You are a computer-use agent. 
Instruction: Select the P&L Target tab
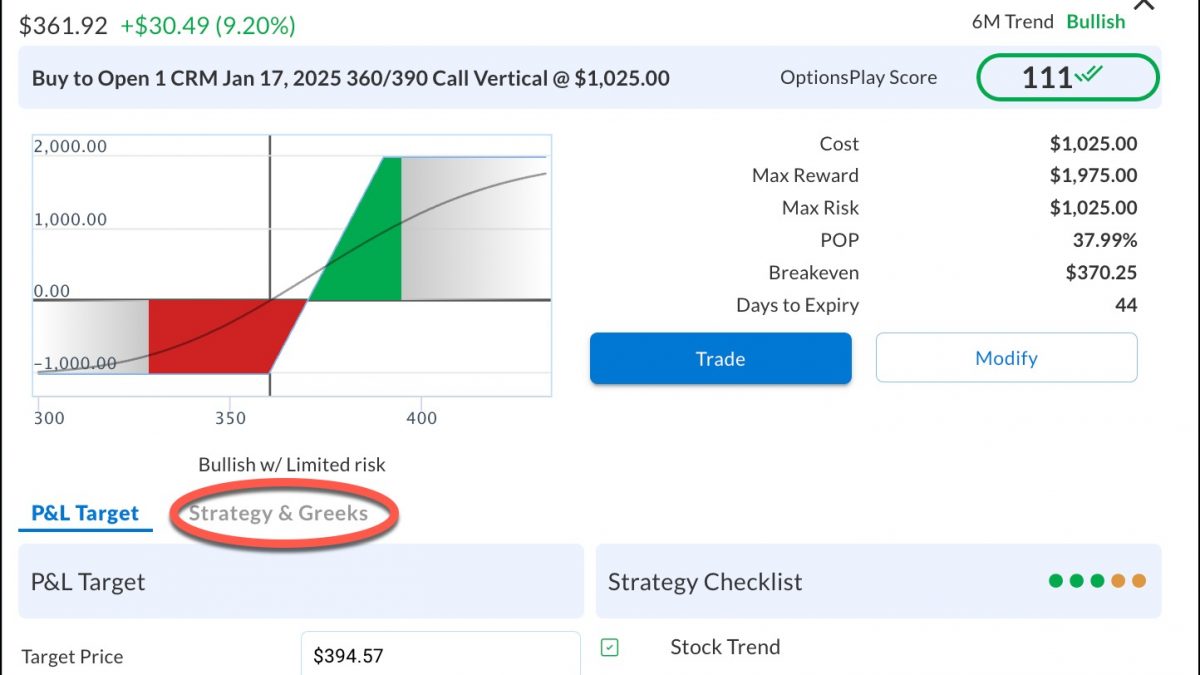(85, 514)
